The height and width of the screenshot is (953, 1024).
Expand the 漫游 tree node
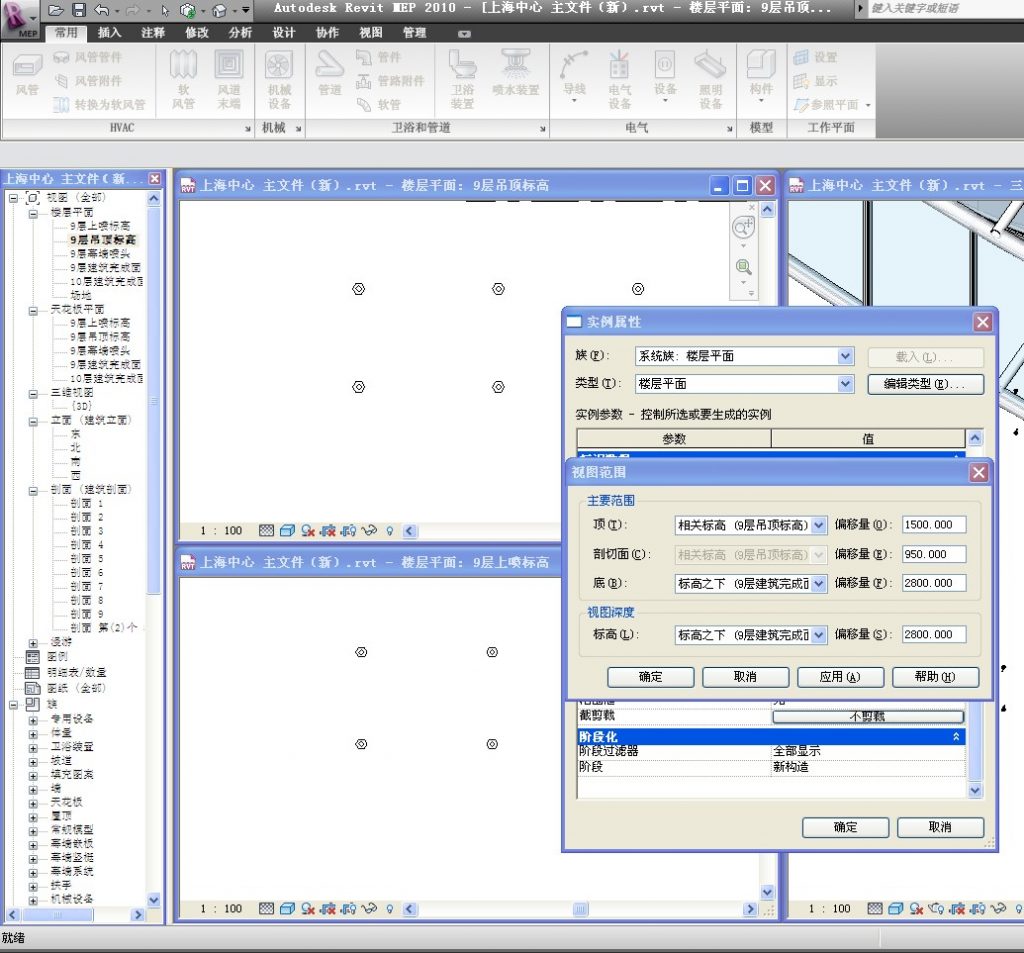[33, 643]
